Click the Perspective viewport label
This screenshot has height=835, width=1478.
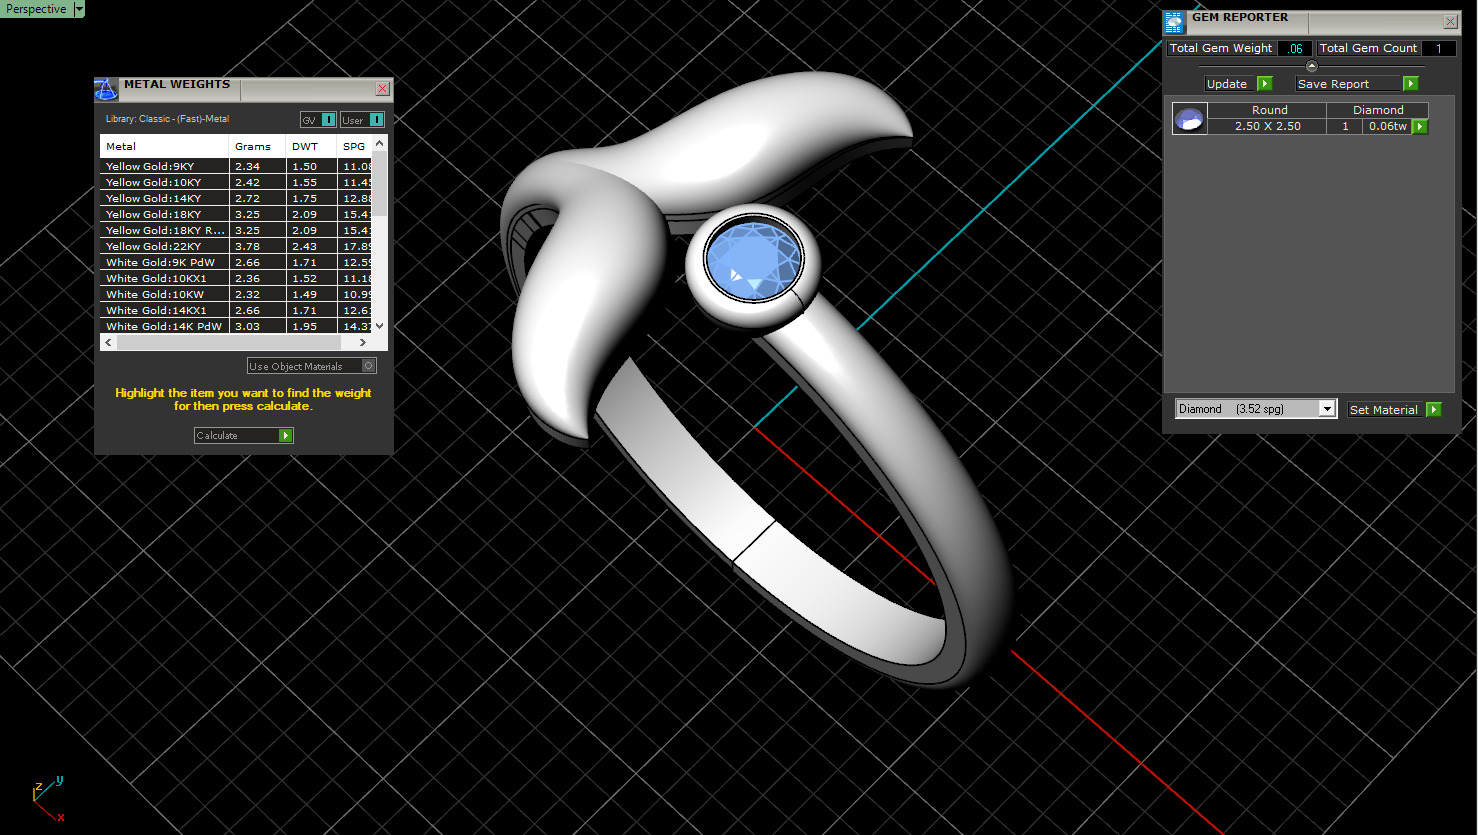tap(36, 9)
